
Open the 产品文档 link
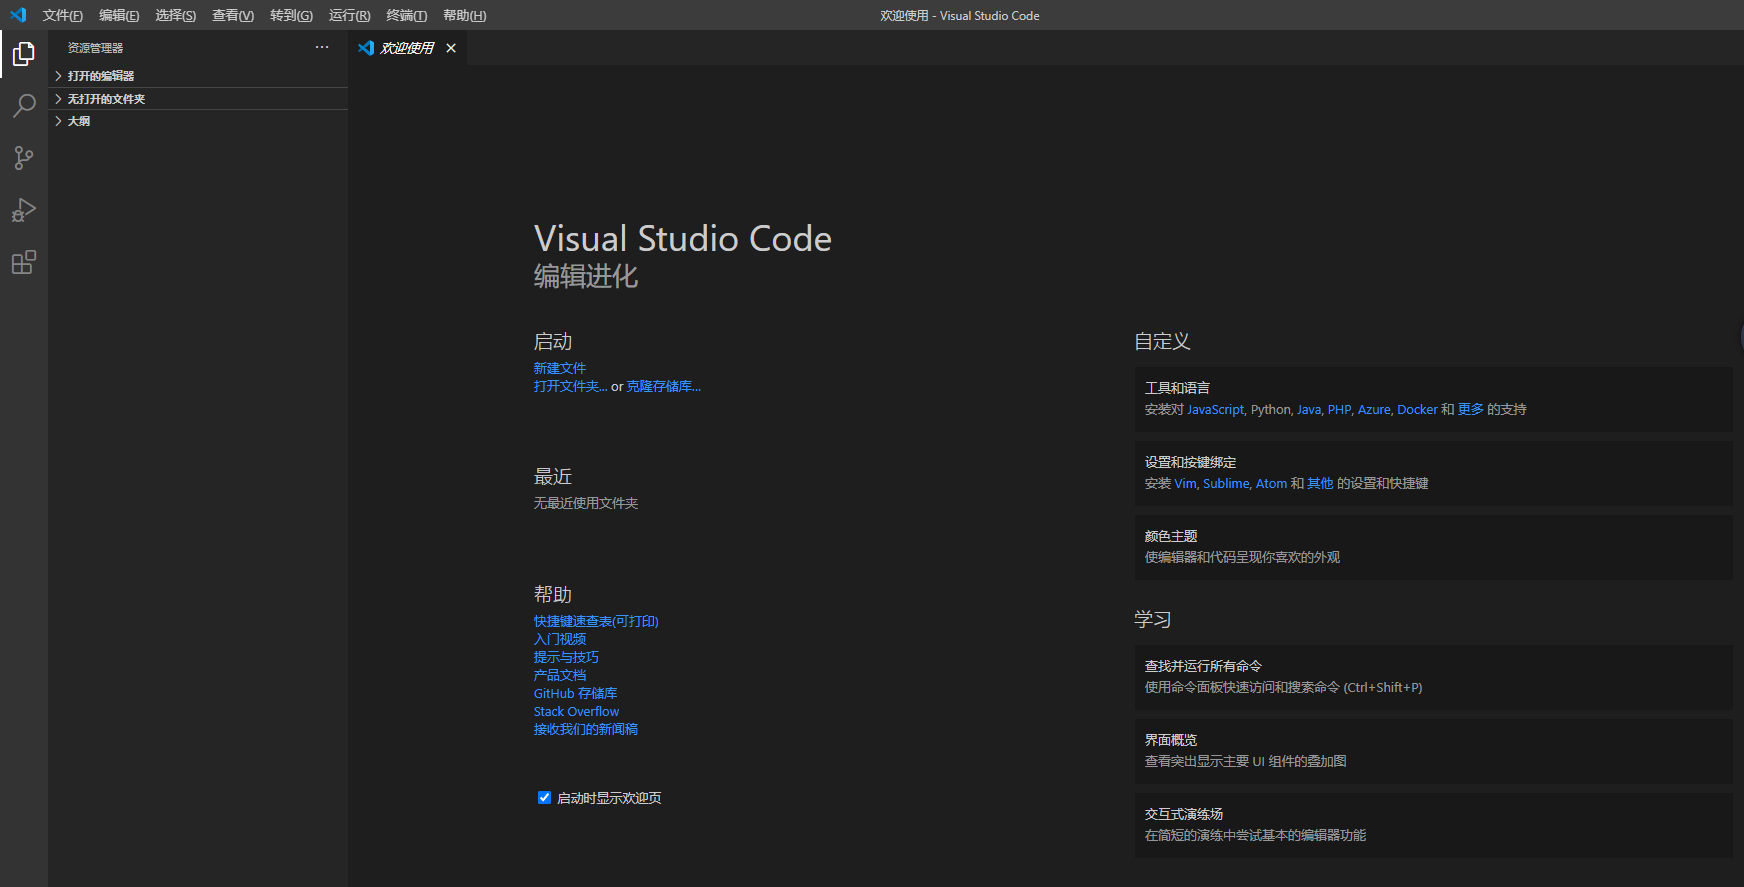560,675
